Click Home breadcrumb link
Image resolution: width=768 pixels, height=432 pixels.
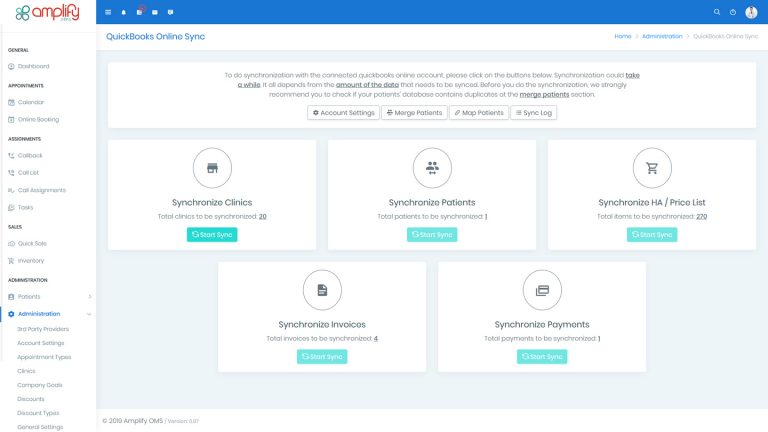coord(623,36)
